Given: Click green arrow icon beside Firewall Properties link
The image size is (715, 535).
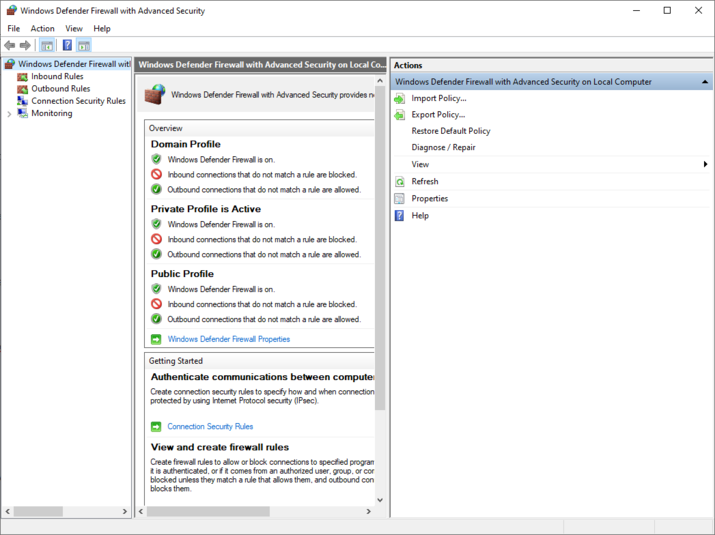Looking at the screenshot, I should point(156,339).
